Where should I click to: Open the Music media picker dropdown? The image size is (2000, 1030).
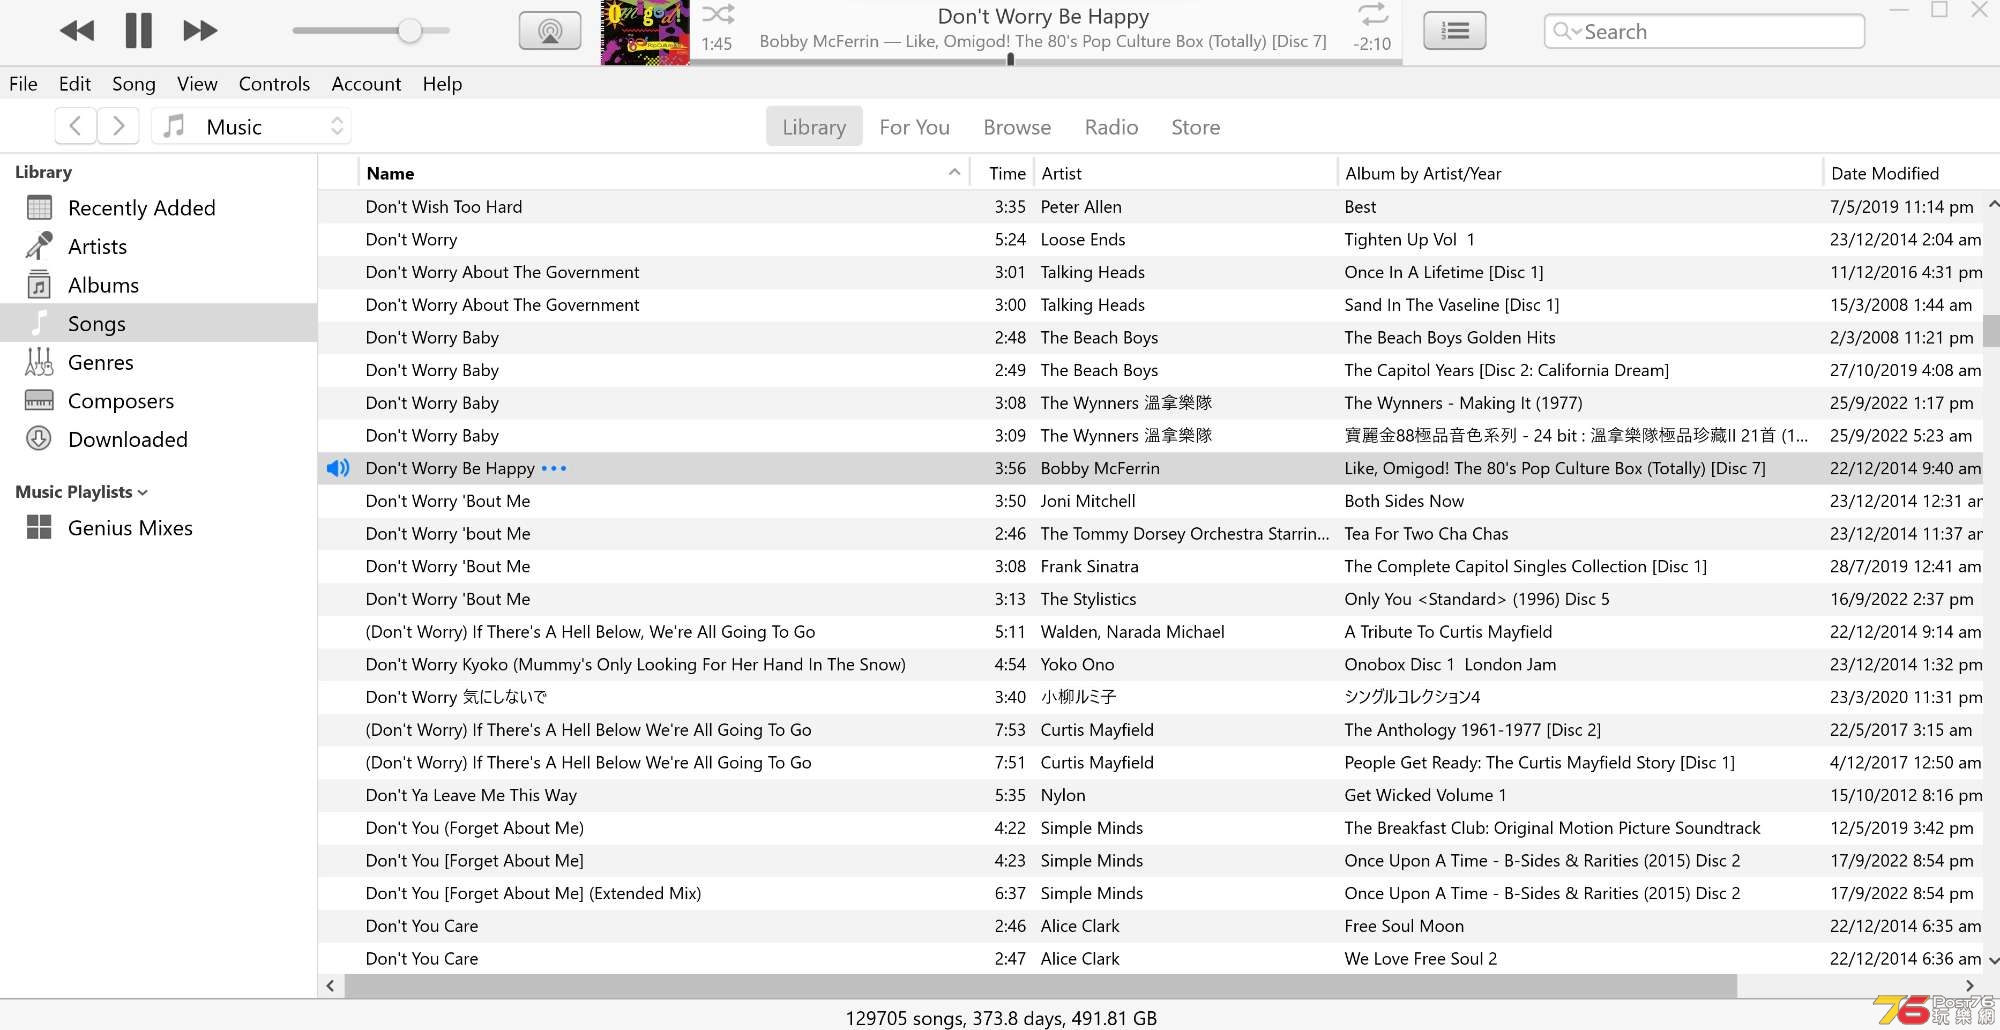[251, 126]
